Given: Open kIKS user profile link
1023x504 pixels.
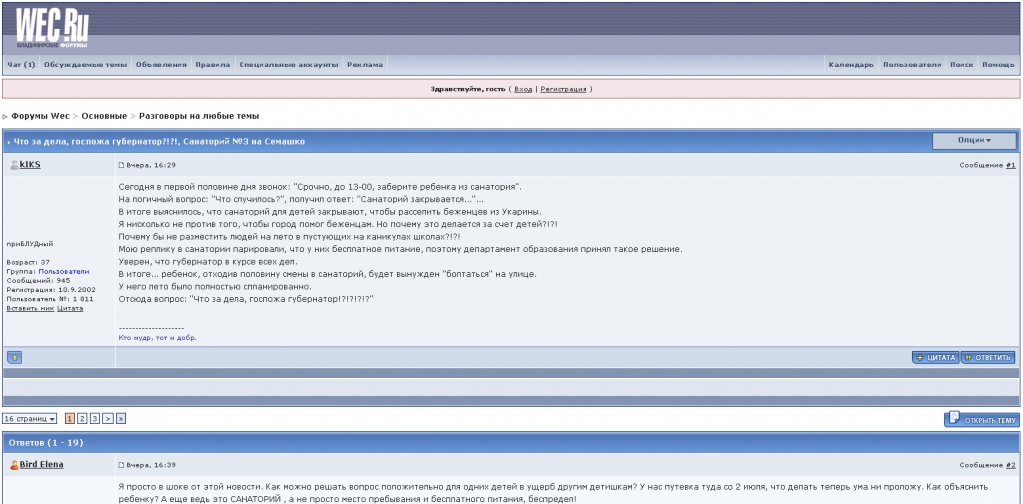Looking at the screenshot, I should click(x=30, y=165).
